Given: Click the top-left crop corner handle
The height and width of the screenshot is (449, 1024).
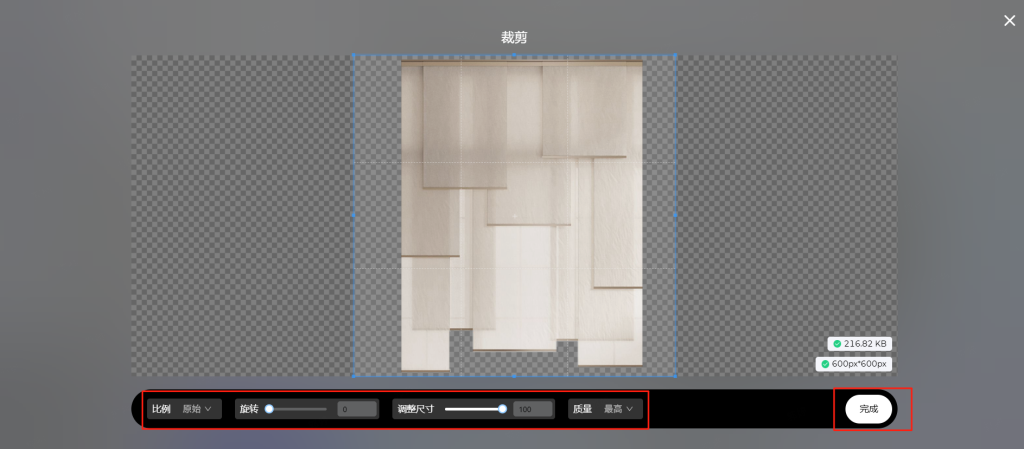Looking at the screenshot, I should [354, 55].
